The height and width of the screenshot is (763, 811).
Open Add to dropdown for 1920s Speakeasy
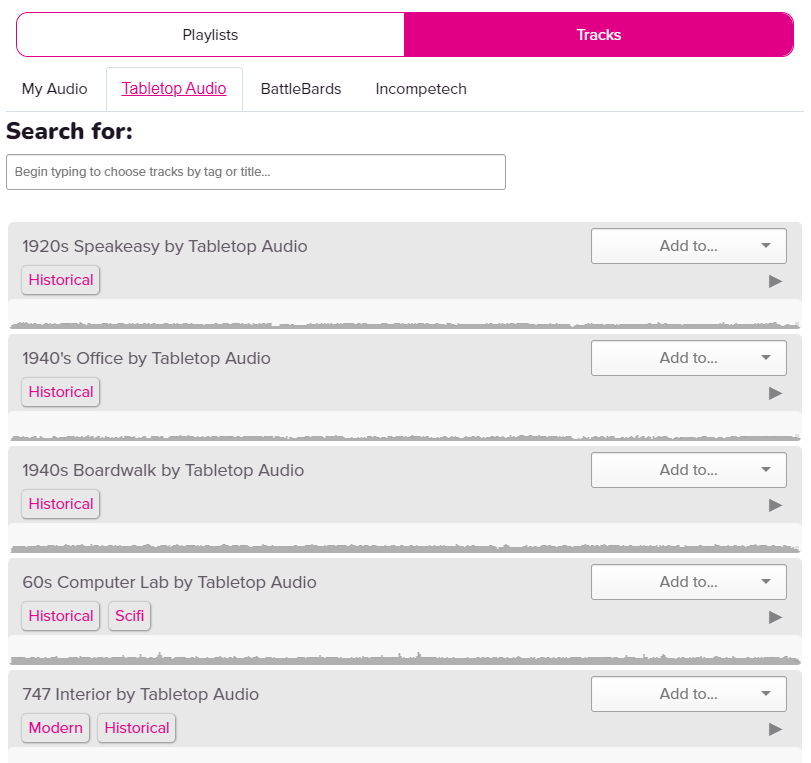click(688, 246)
